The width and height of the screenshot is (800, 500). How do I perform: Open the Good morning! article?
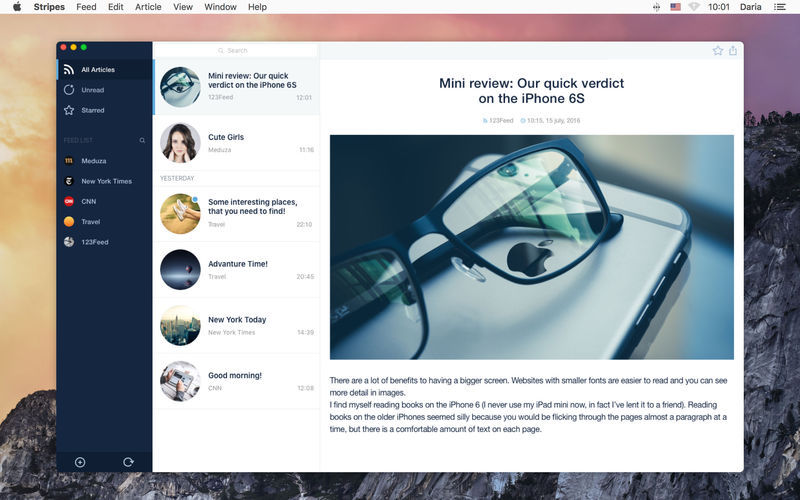[237, 381]
